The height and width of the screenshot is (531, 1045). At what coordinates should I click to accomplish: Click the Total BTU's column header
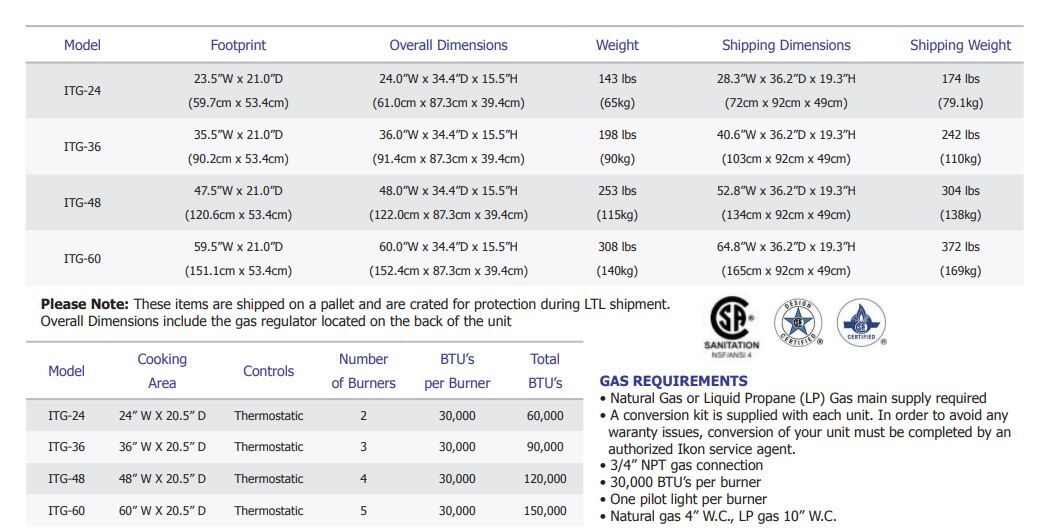(545, 371)
